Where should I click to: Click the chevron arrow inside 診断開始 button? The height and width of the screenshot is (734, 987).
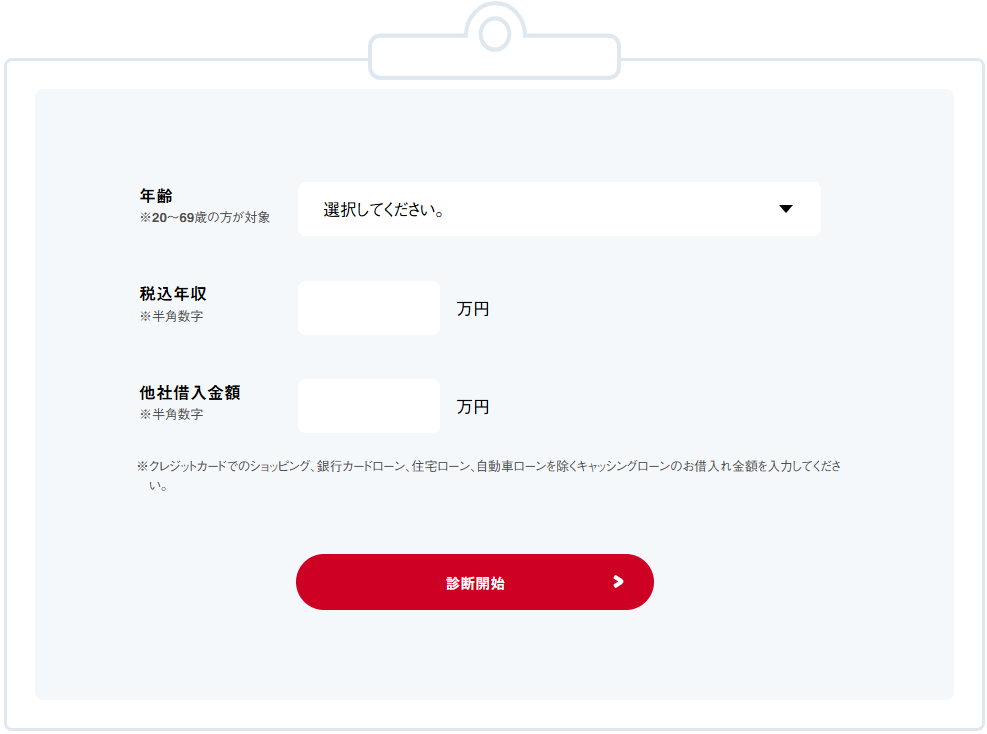(x=618, y=581)
